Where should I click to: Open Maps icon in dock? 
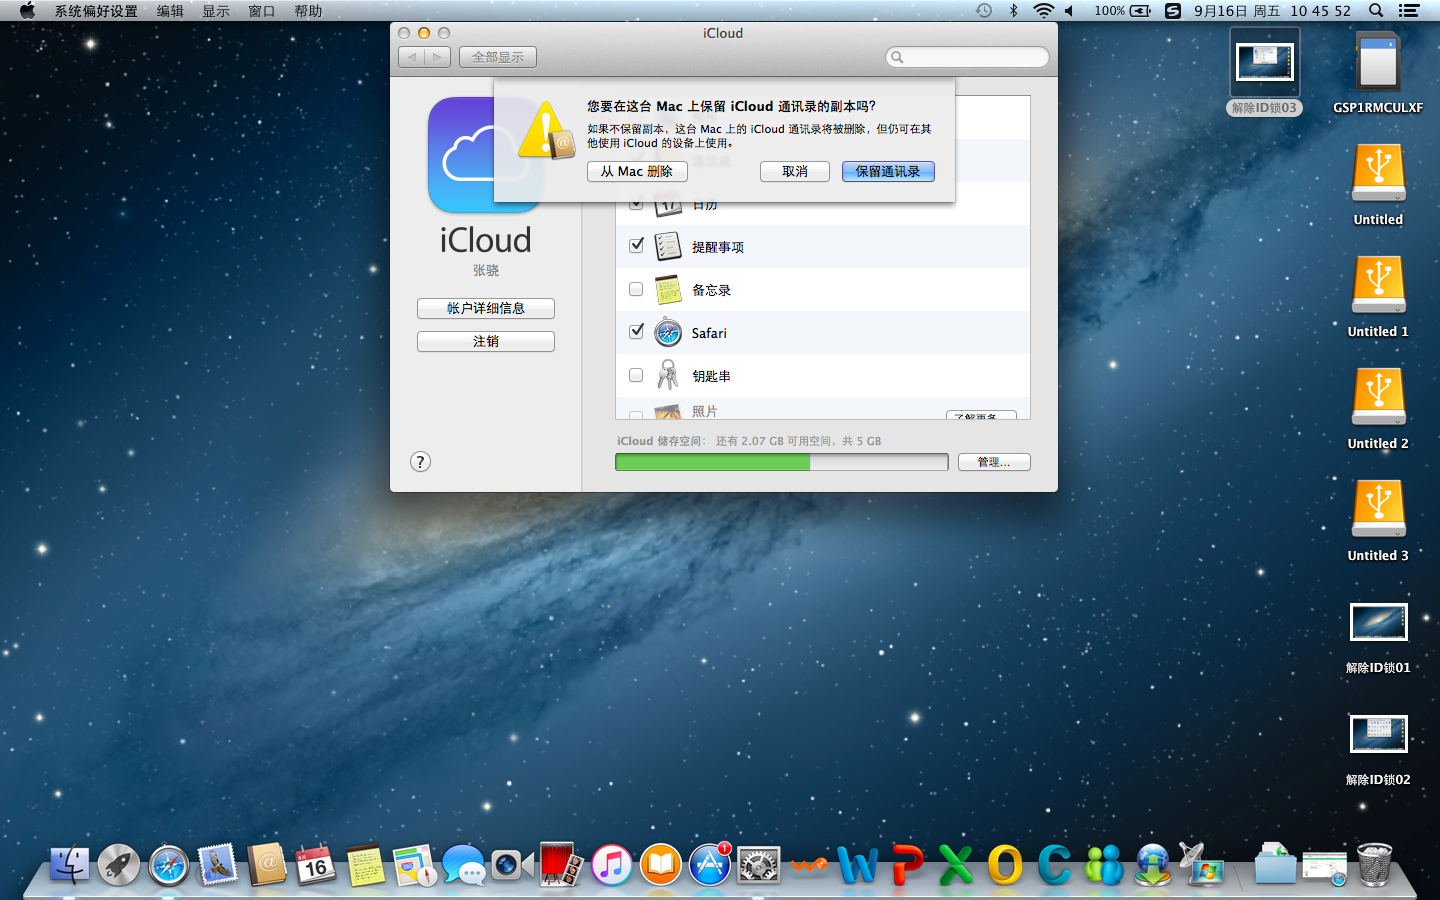[414, 865]
